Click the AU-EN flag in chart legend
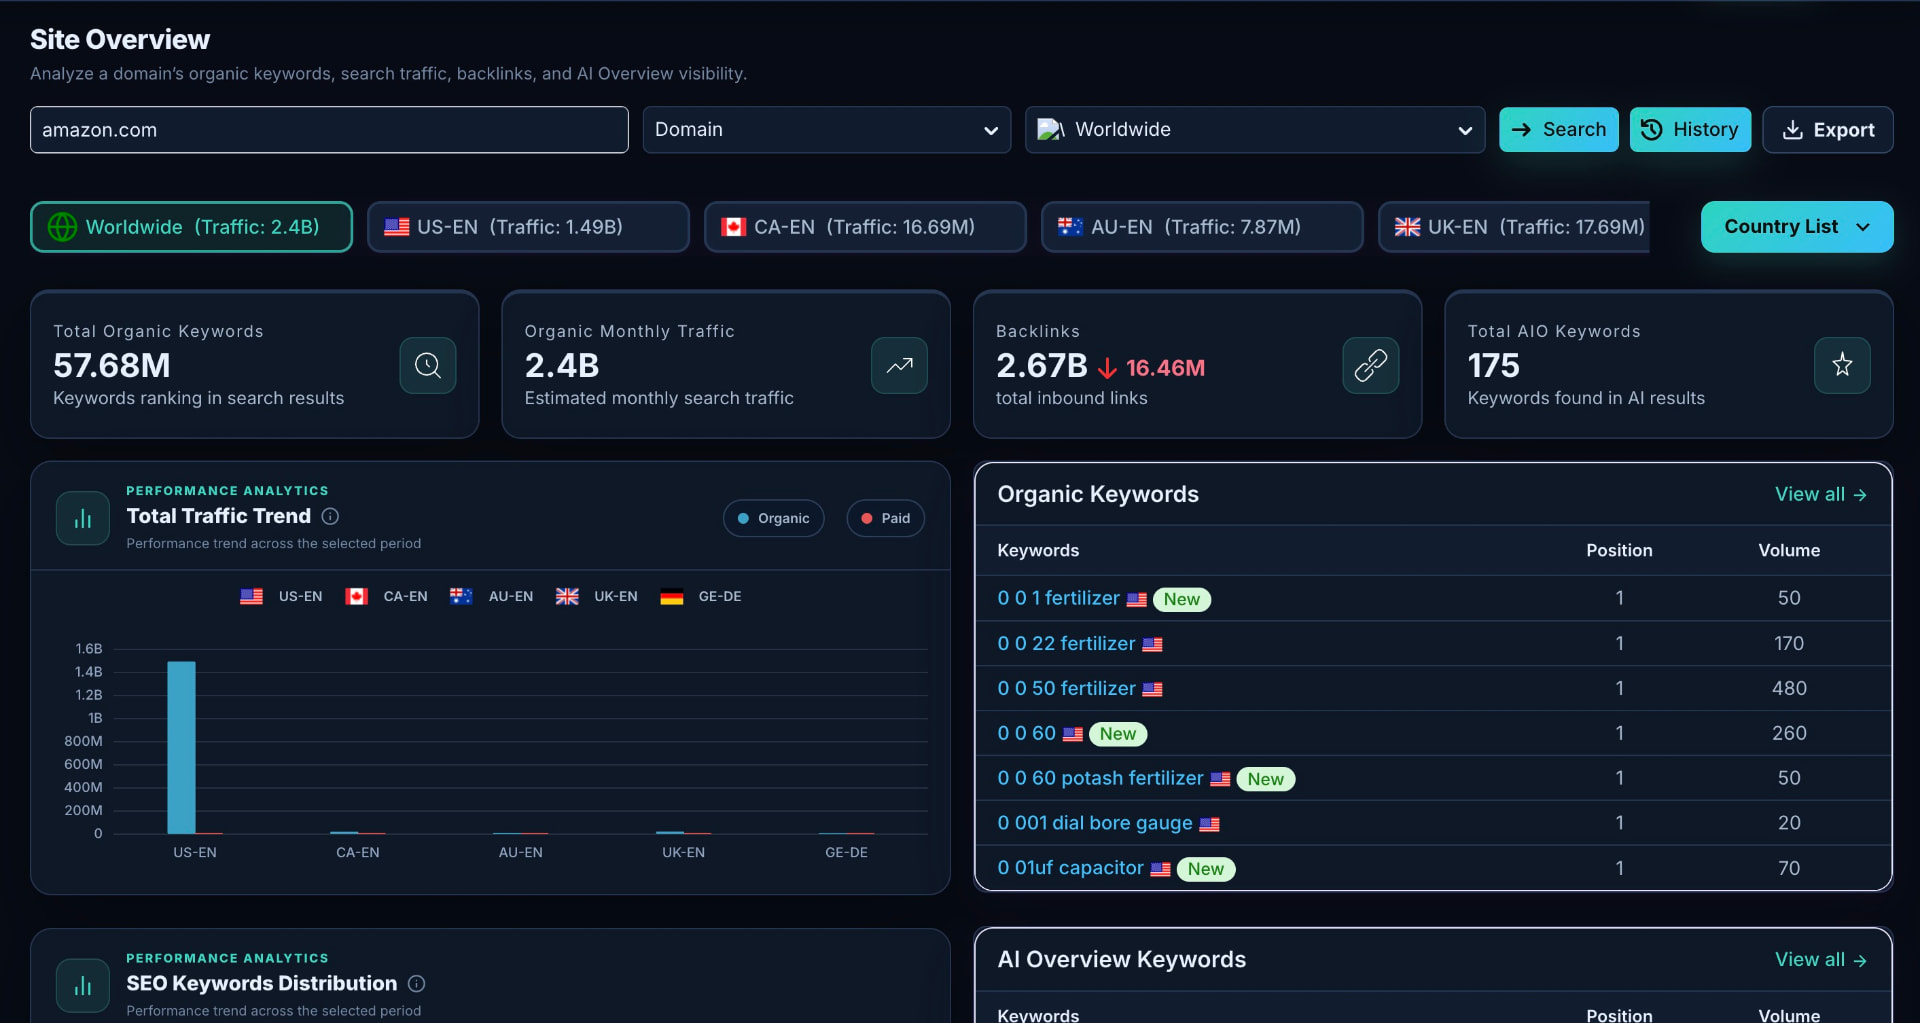The height and width of the screenshot is (1023, 1920). (x=461, y=596)
